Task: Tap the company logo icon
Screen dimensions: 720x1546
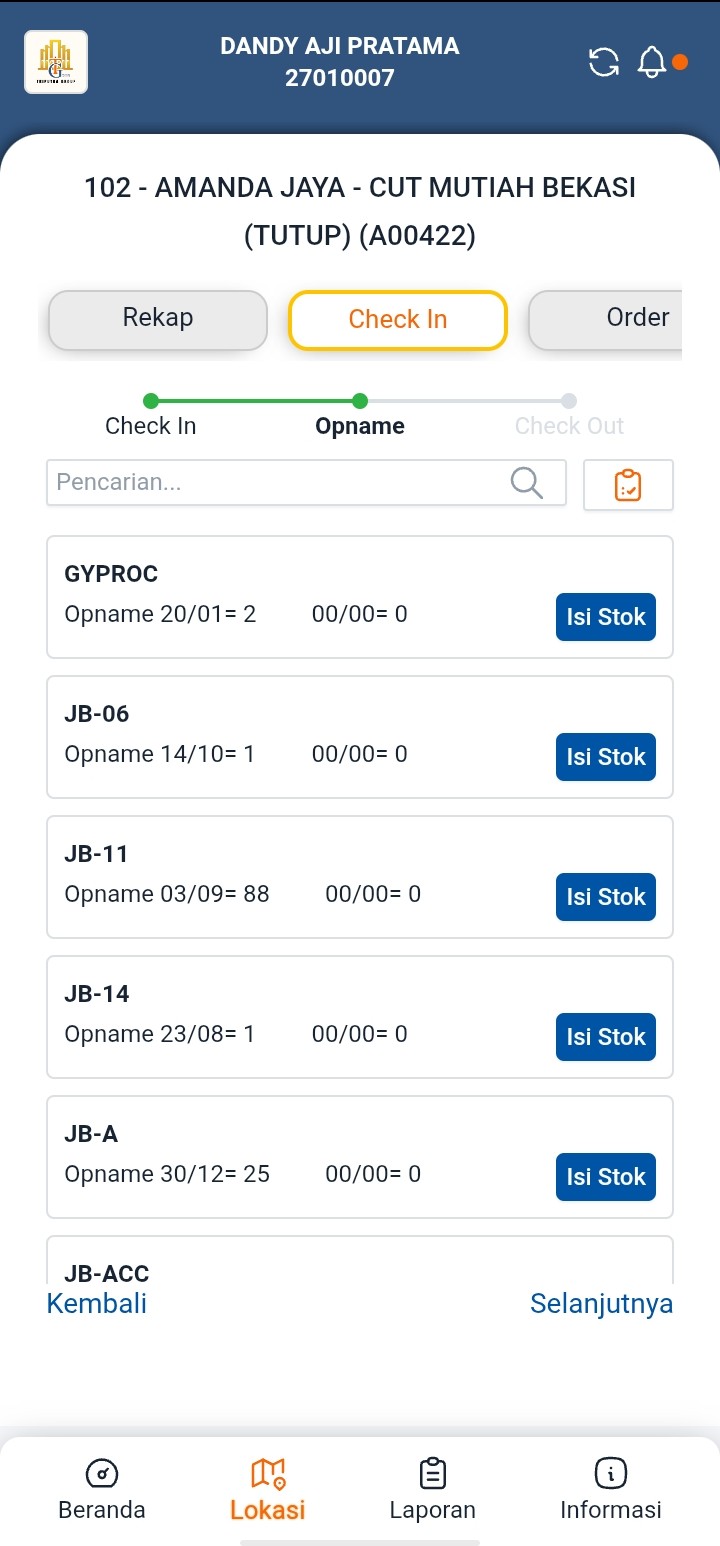Action: point(56,62)
